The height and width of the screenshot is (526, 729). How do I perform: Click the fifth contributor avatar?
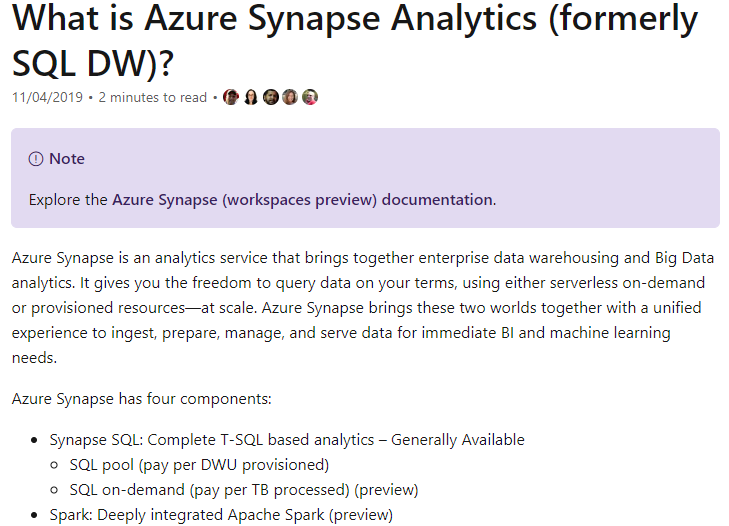pyautogui.click(x=310, y=97)
